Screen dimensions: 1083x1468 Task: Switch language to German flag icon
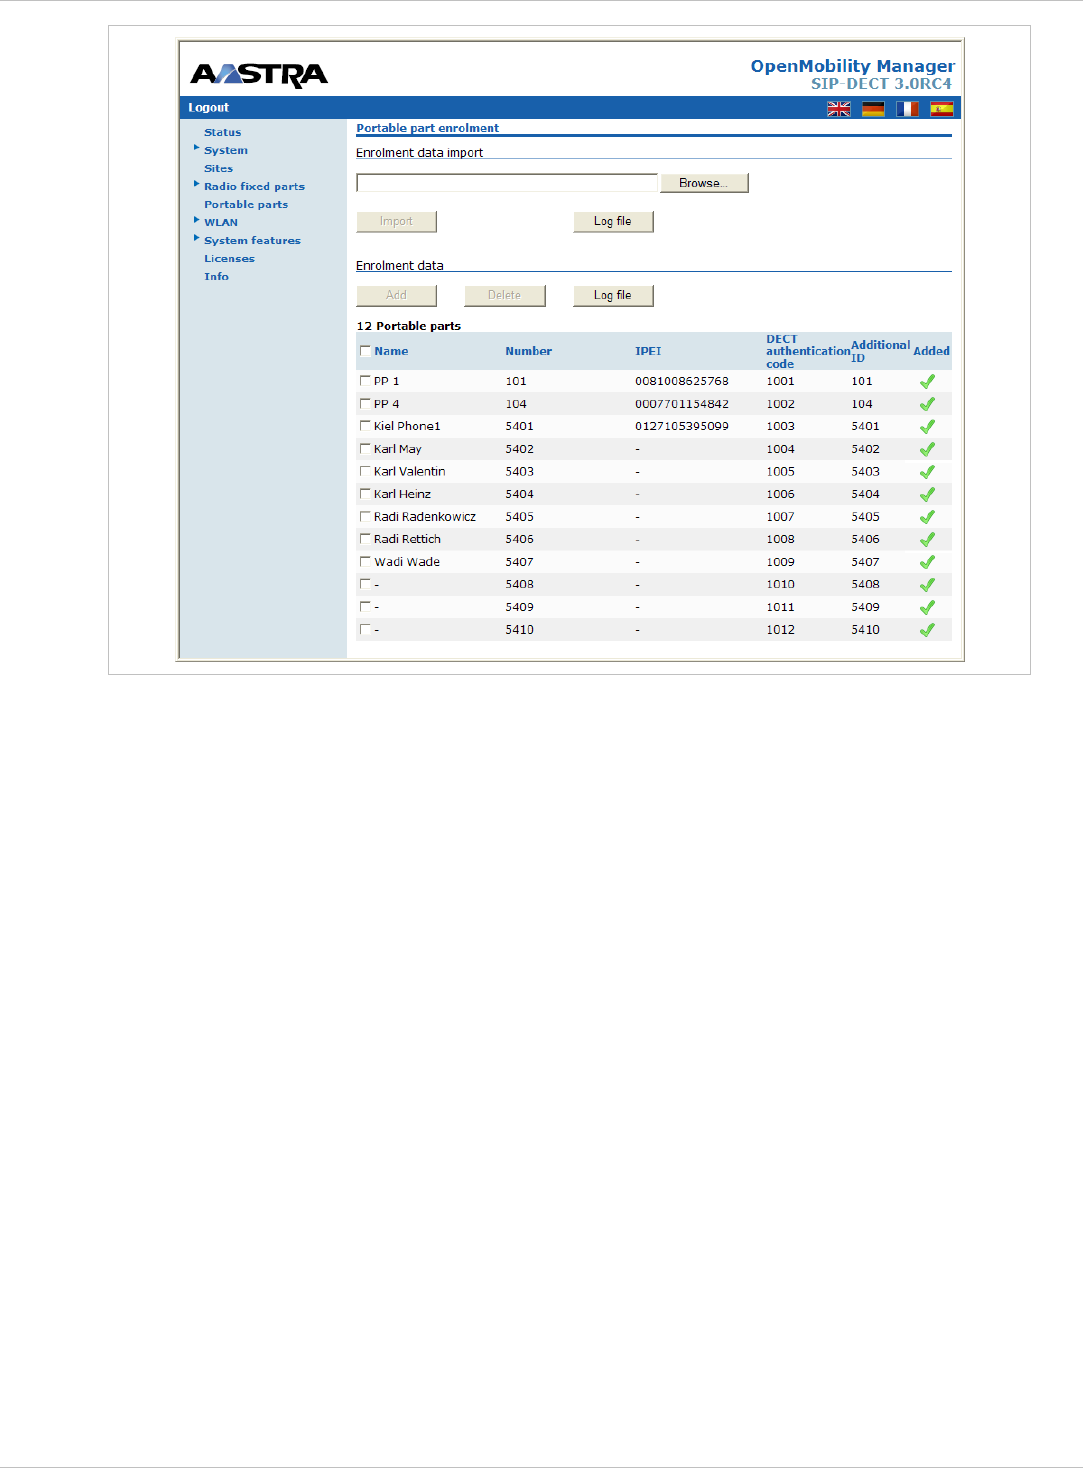click(x=873, y=109)
